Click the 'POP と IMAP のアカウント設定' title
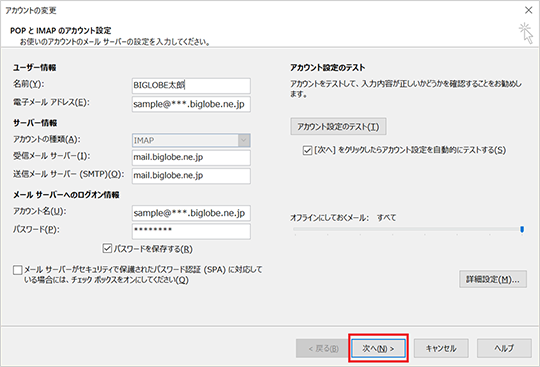540x367 pixels. tap(61, 31)
